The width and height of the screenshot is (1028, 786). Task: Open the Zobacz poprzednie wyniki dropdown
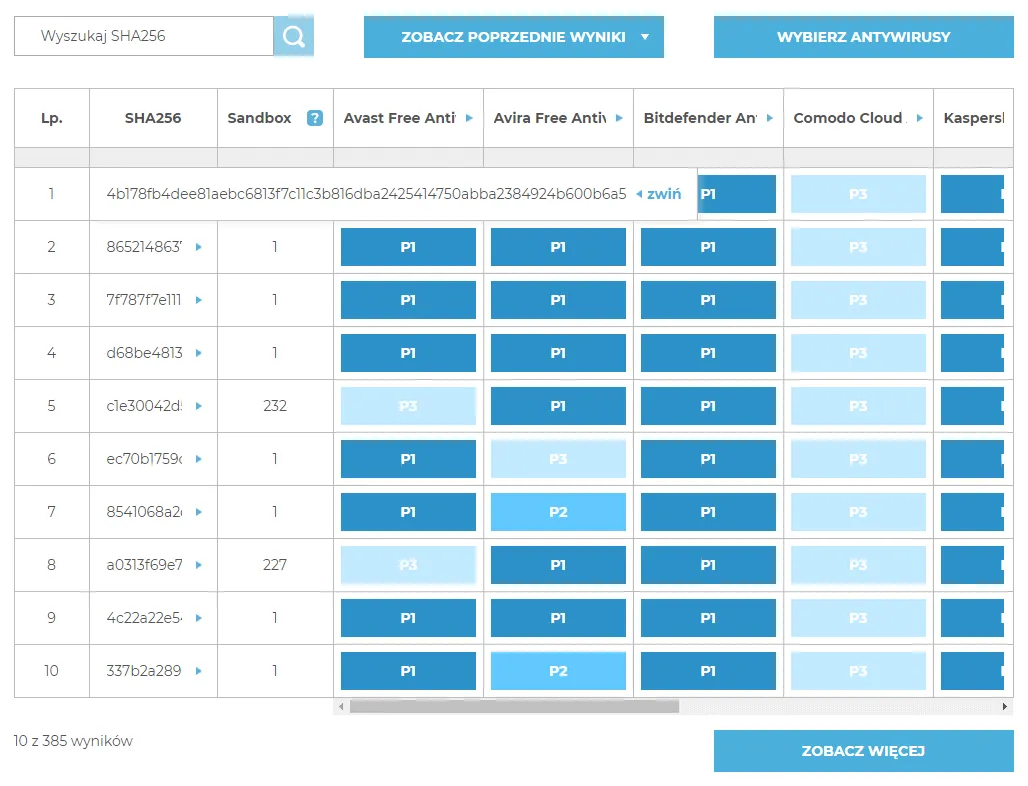pyautogui.click(x=513, y=37)
